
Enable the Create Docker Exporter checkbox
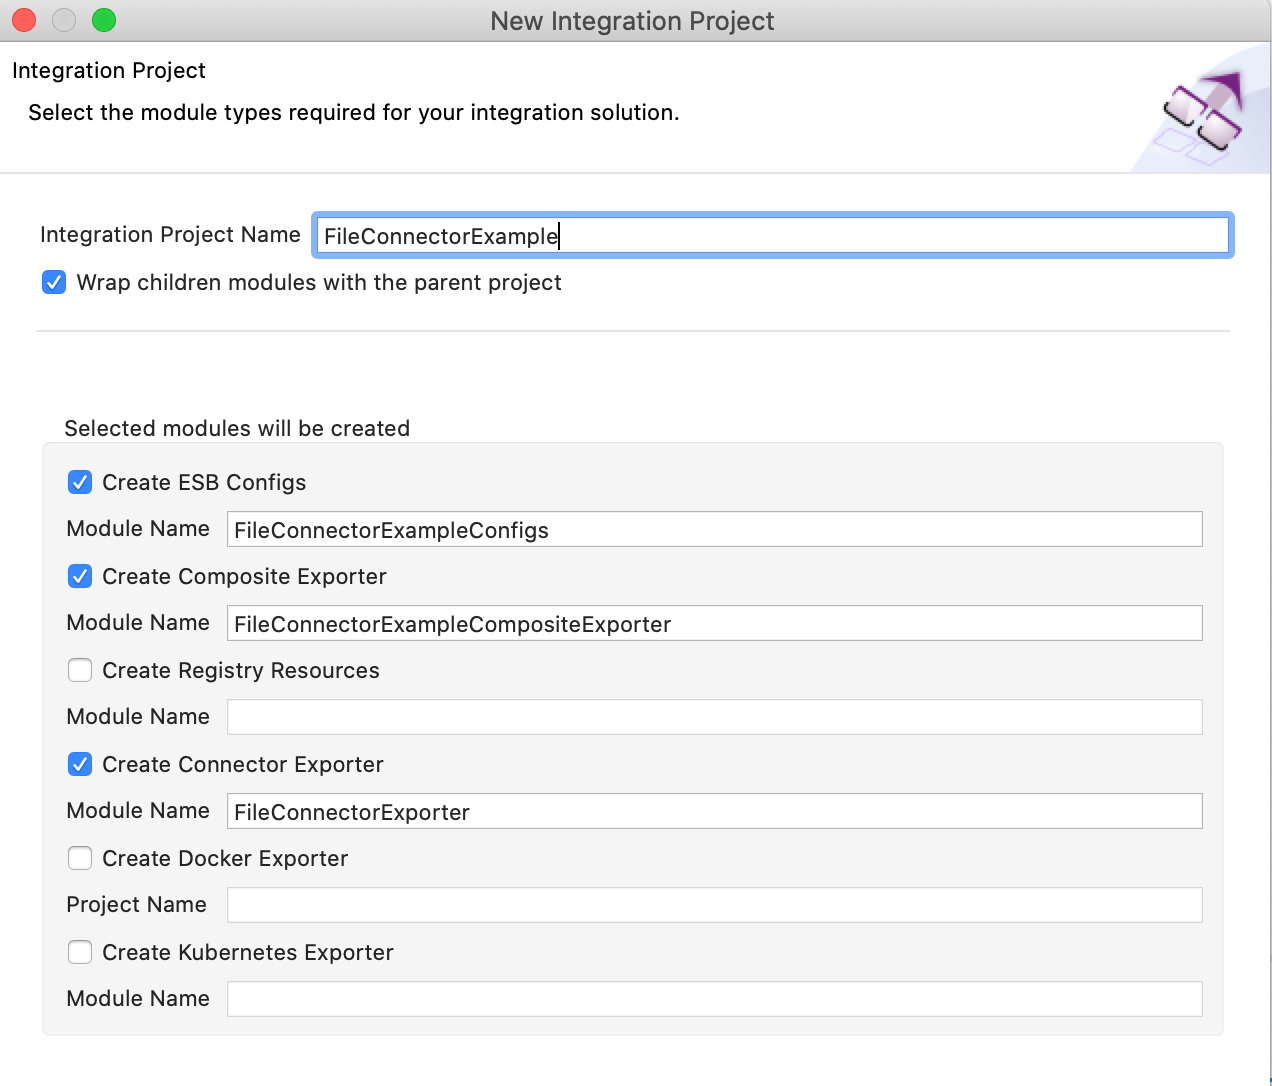(x=80, y=859)
